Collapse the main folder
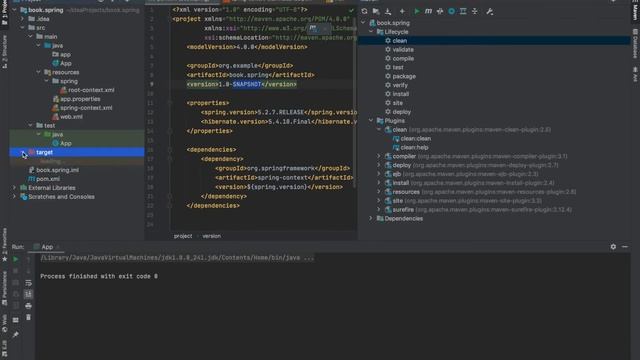Screen dimensions: 640x360 point(31,37)
